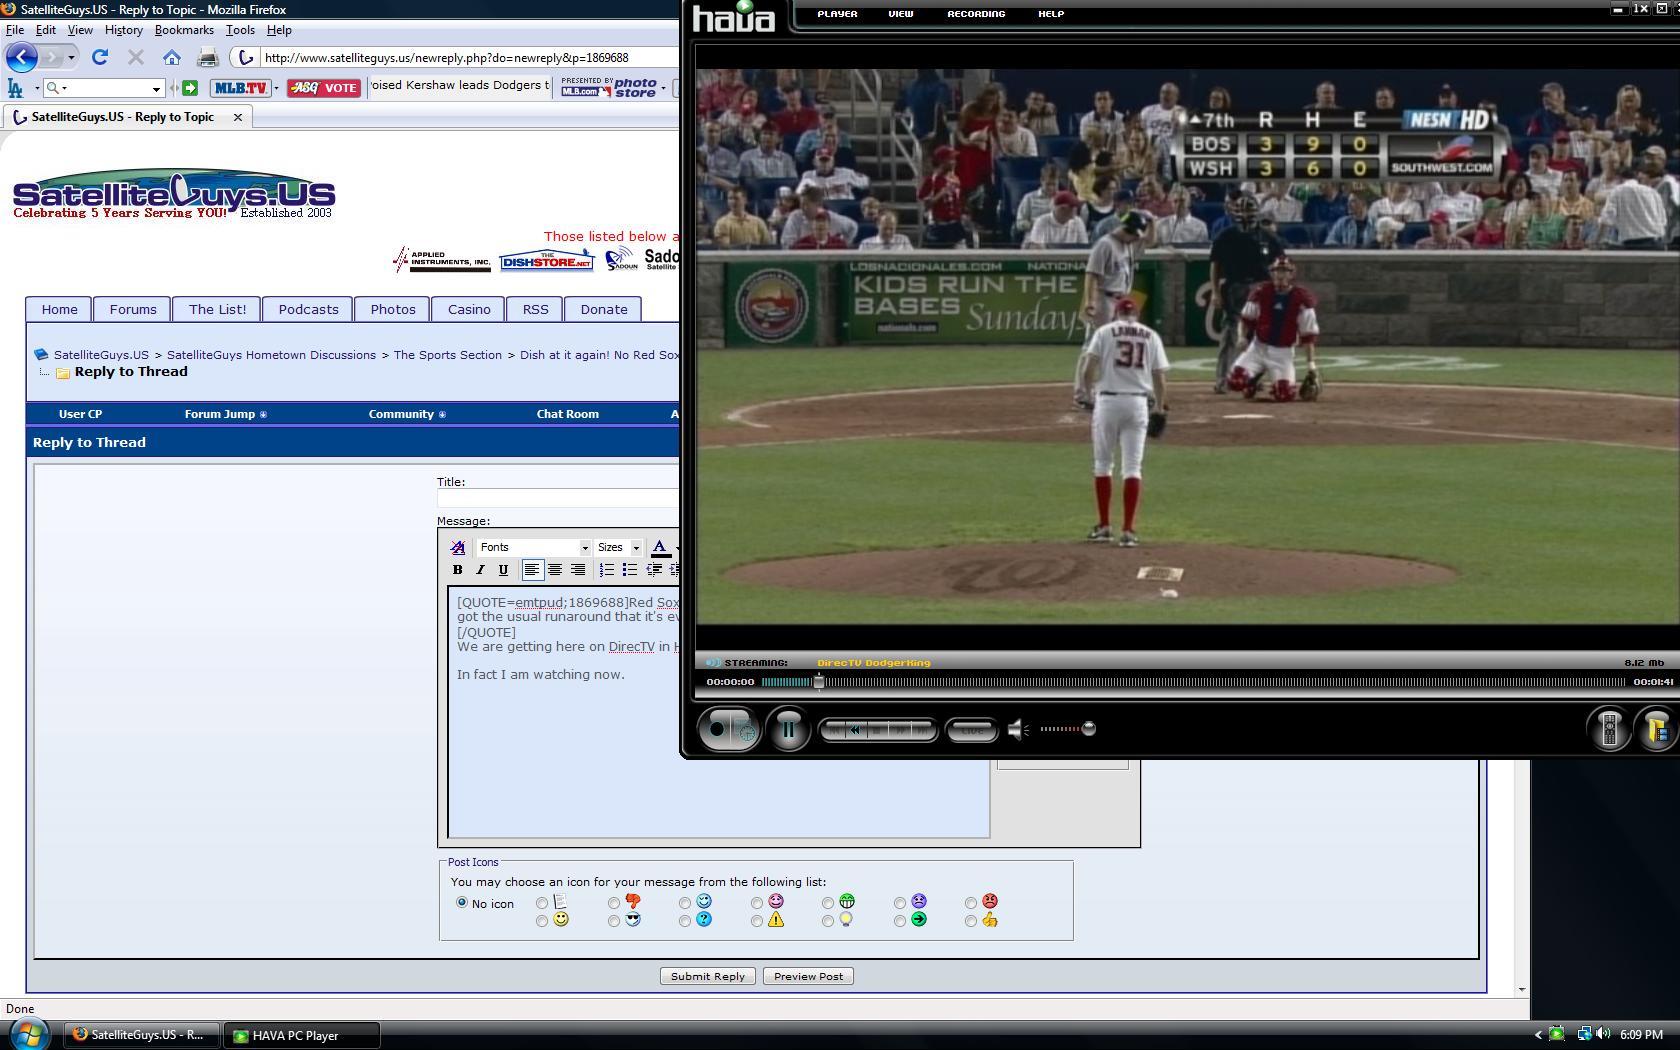Start recording in the HAVA player
Image resolution: width=1680 pixels, height=1050 pixels.
tap(718, 729)
